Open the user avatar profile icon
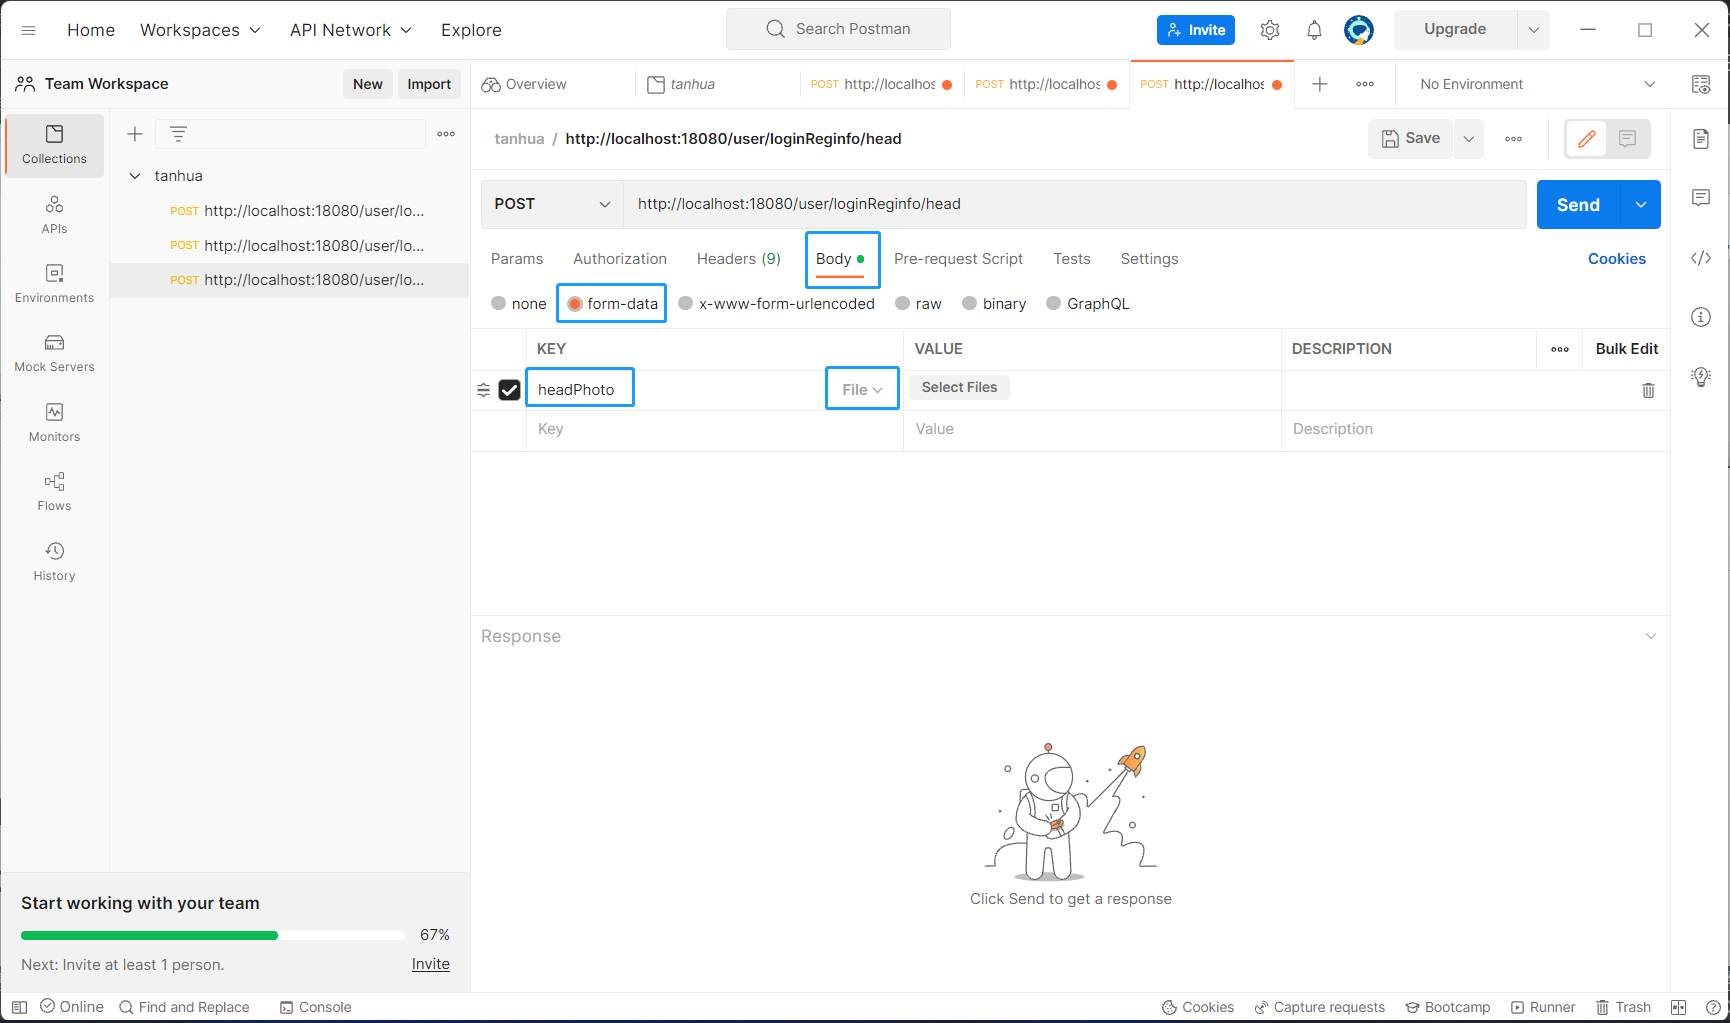 (x=1358, y=30)
